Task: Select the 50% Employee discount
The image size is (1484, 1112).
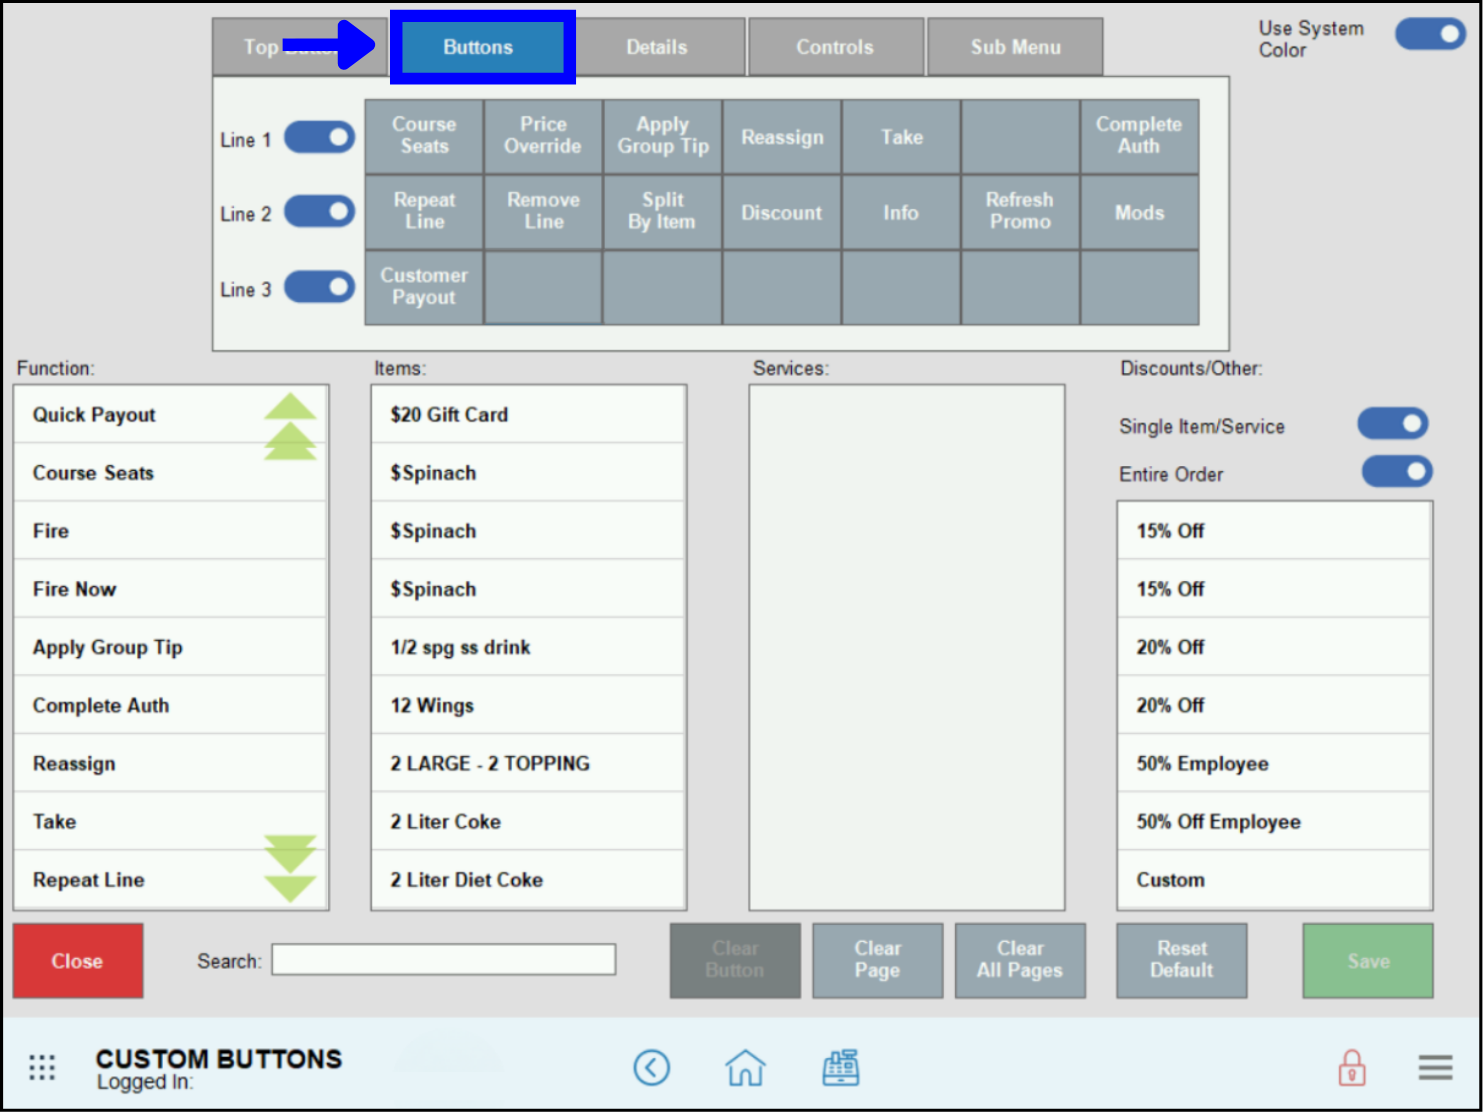Action: tap(1274, 763)
